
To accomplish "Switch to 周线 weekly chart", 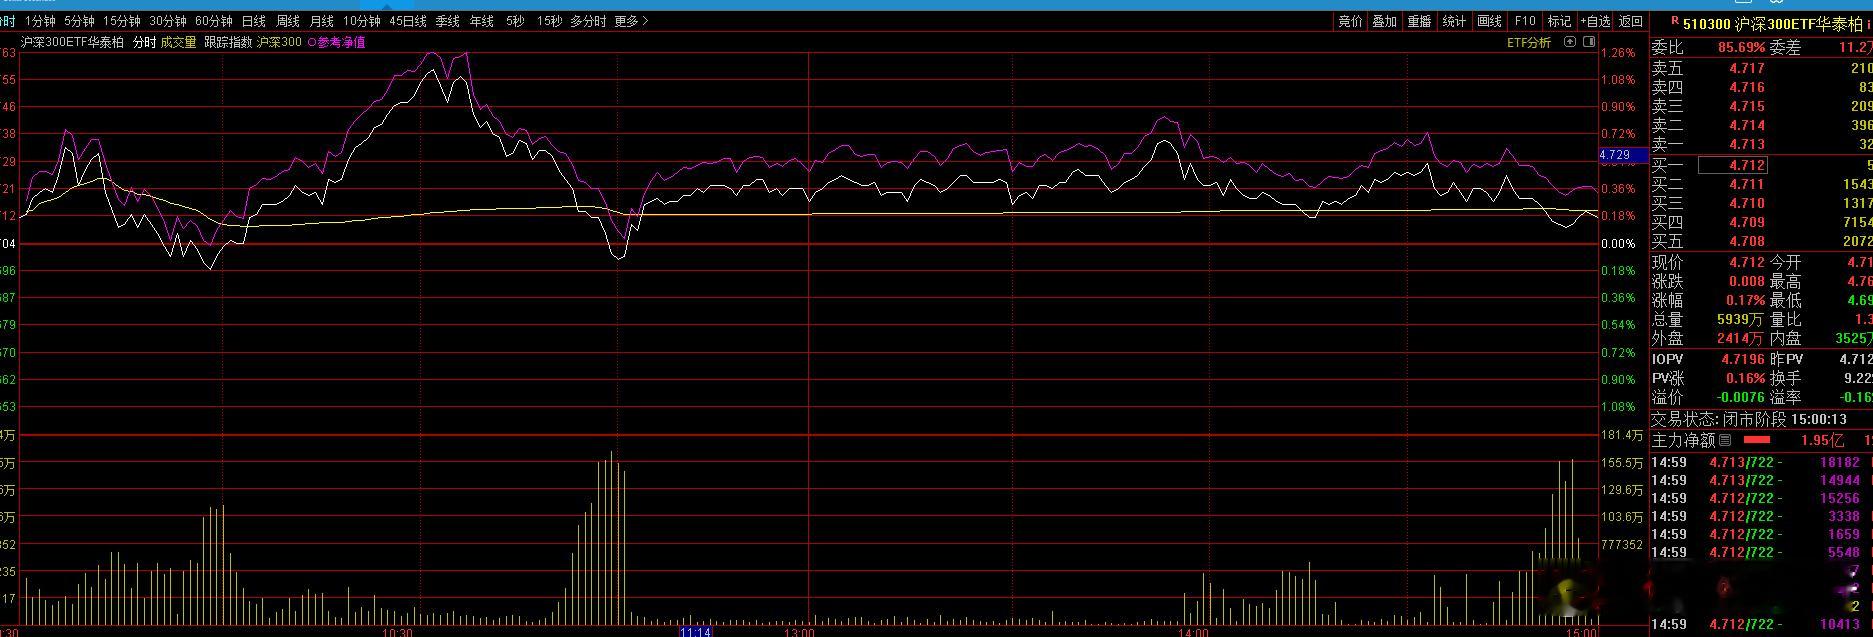I will (288, 21).
